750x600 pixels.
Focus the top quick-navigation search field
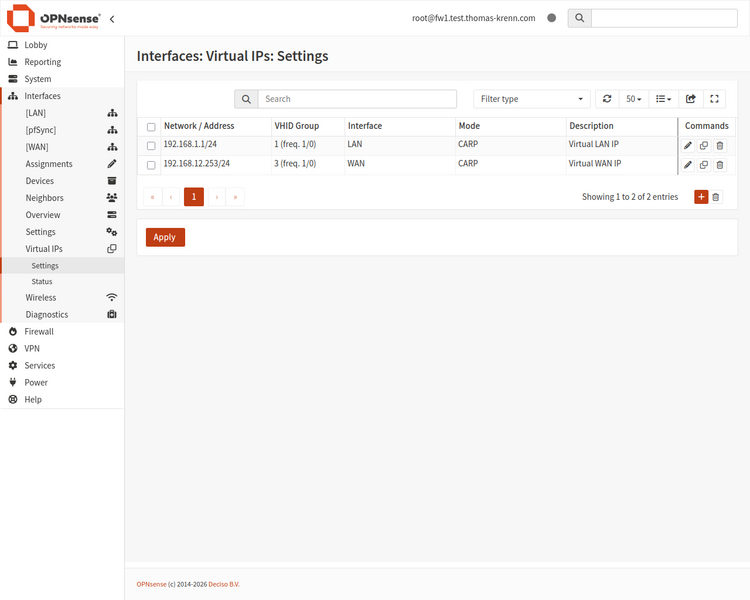[664, 18]
